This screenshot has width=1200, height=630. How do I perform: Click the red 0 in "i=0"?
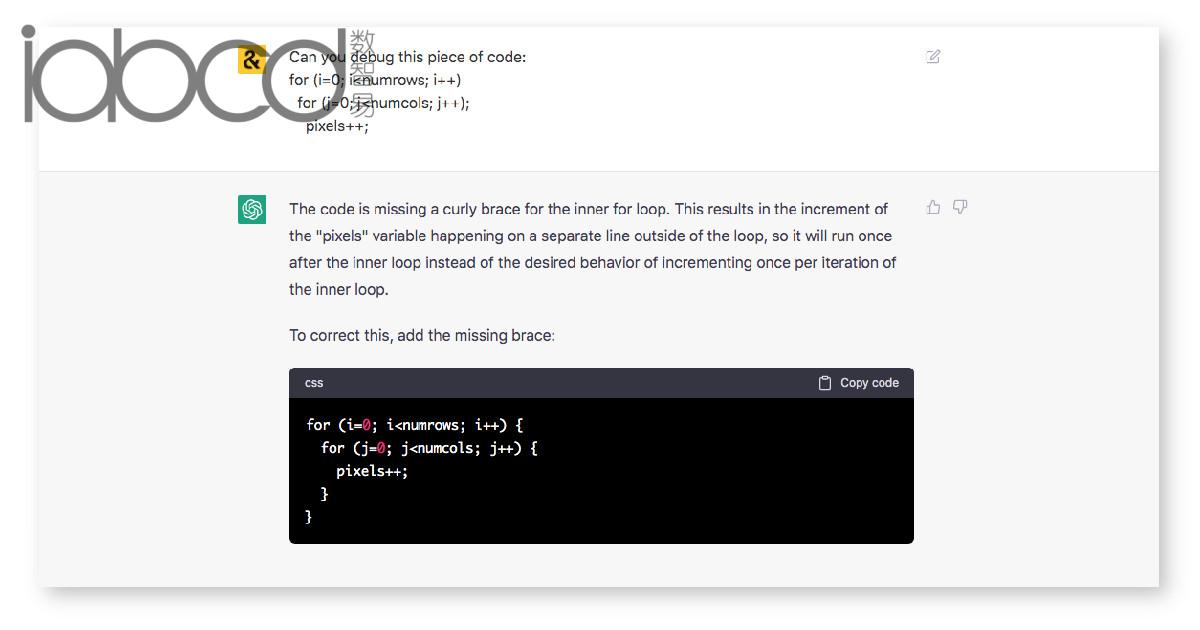click(x=367, y=425)
